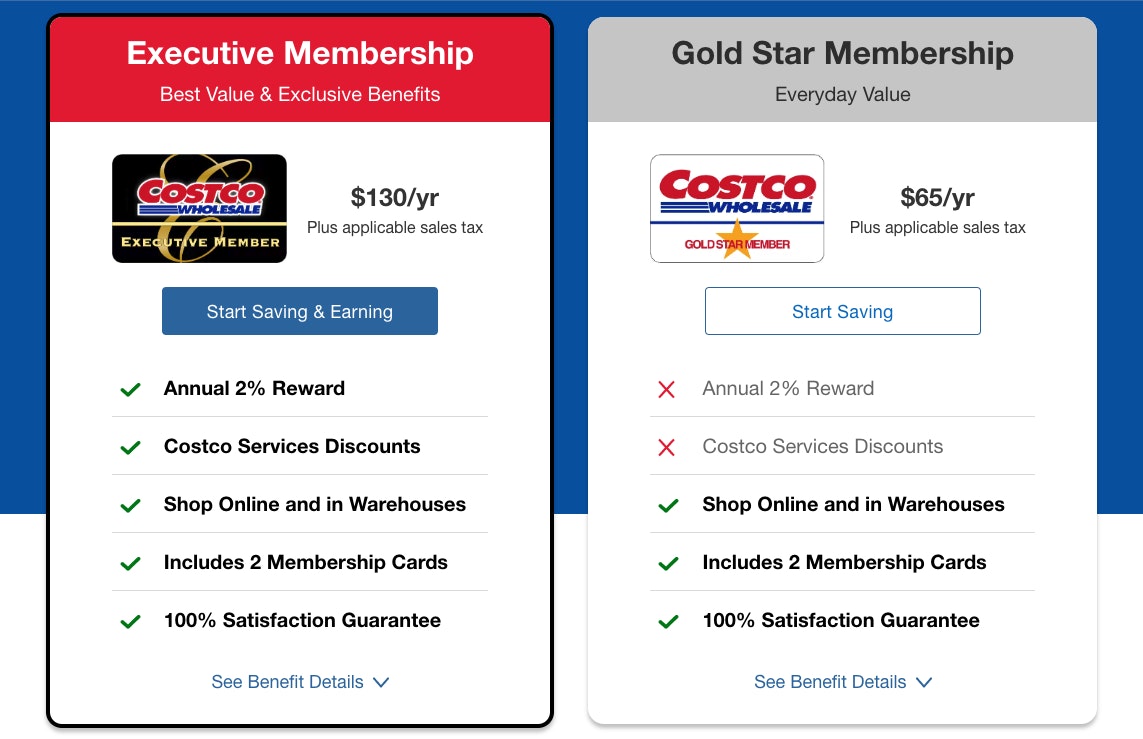Viewport: 1143px width, 739px height.
Task: Click Executive Shop Online and in Warehouses row
Action: pos(300,504)
